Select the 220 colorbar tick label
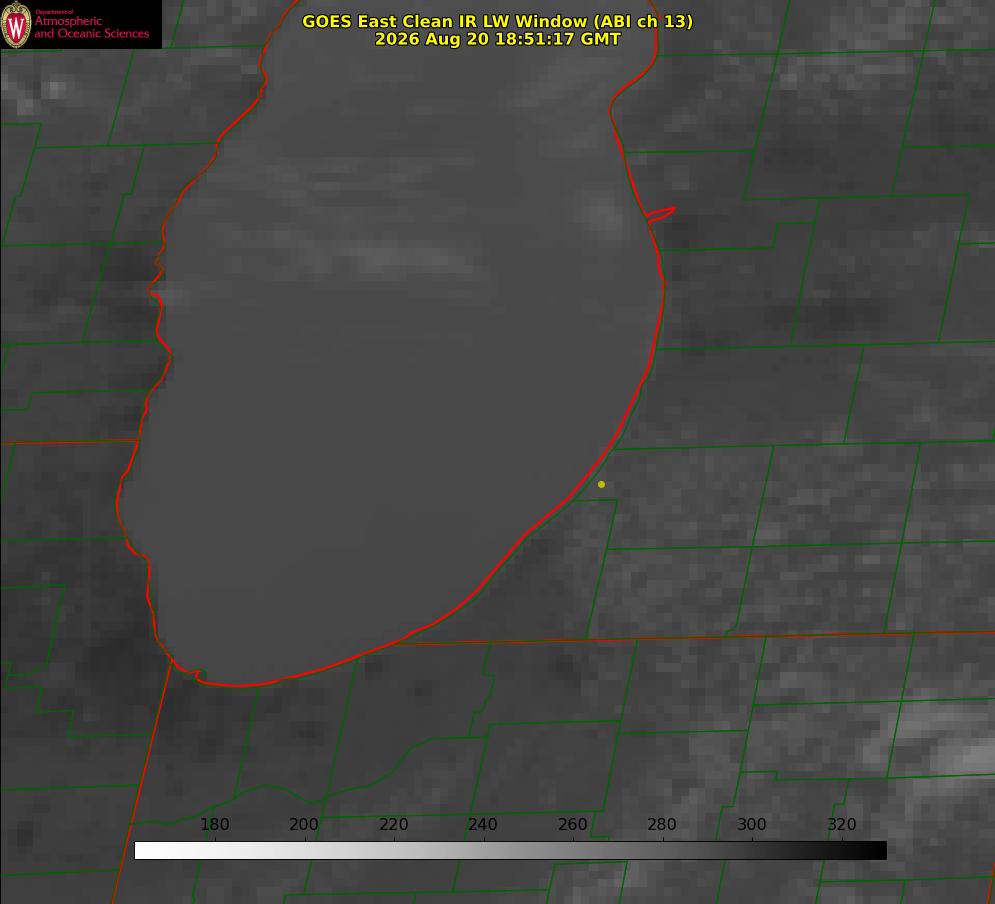Image resolution: width=995 pixels, height=904 pixels. 393,824
